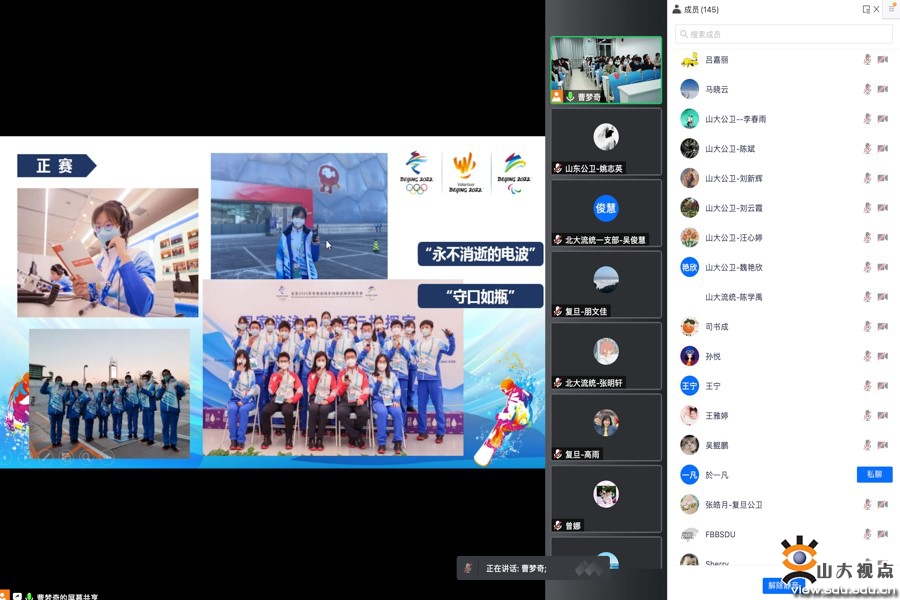Click 俊慧 avatar in video strip
Viewport: 900px width, 600px height.
(606, 208)
